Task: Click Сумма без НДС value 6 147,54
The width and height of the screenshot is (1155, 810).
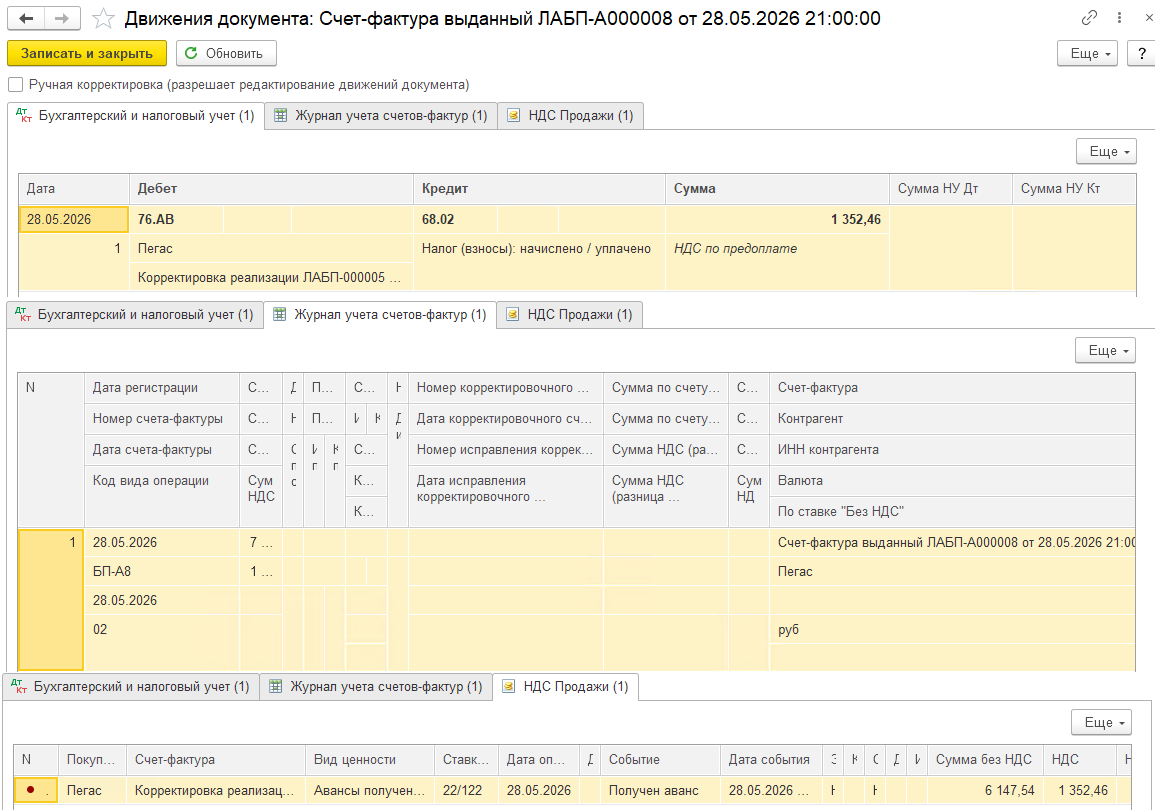Action: [984, 790]
